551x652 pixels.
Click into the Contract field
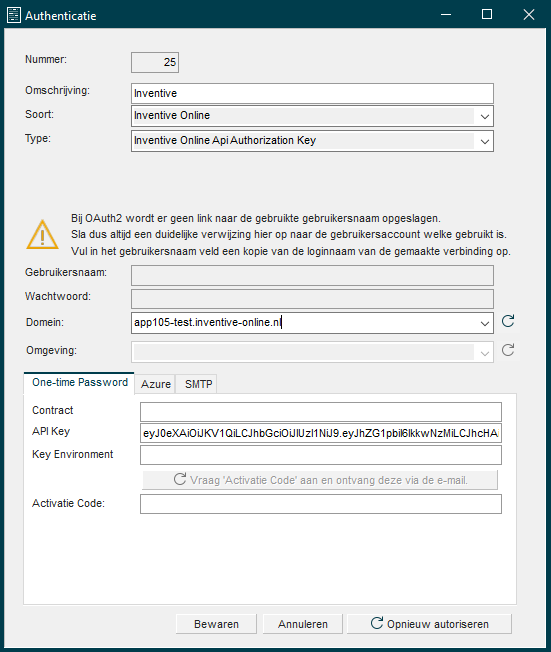coord(321,412)
